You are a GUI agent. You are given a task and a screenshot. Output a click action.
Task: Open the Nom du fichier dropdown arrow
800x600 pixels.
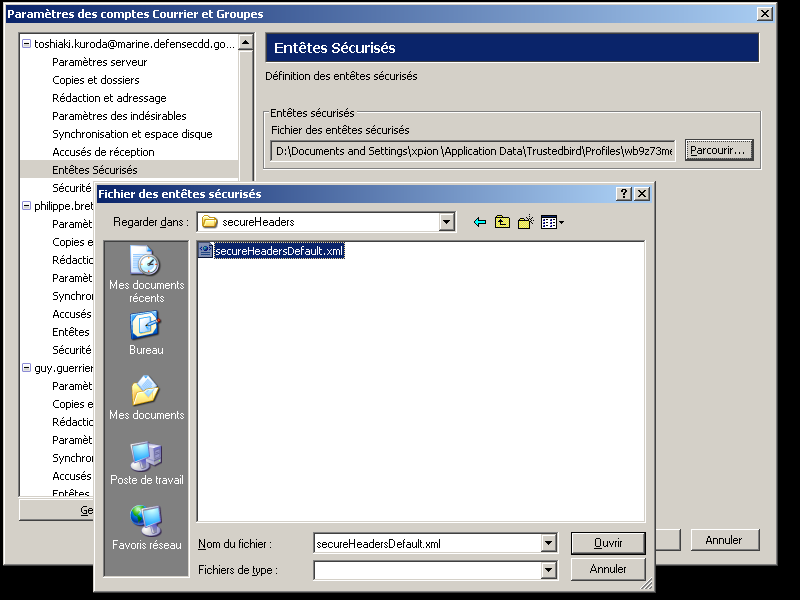click(x=548, y=544)
